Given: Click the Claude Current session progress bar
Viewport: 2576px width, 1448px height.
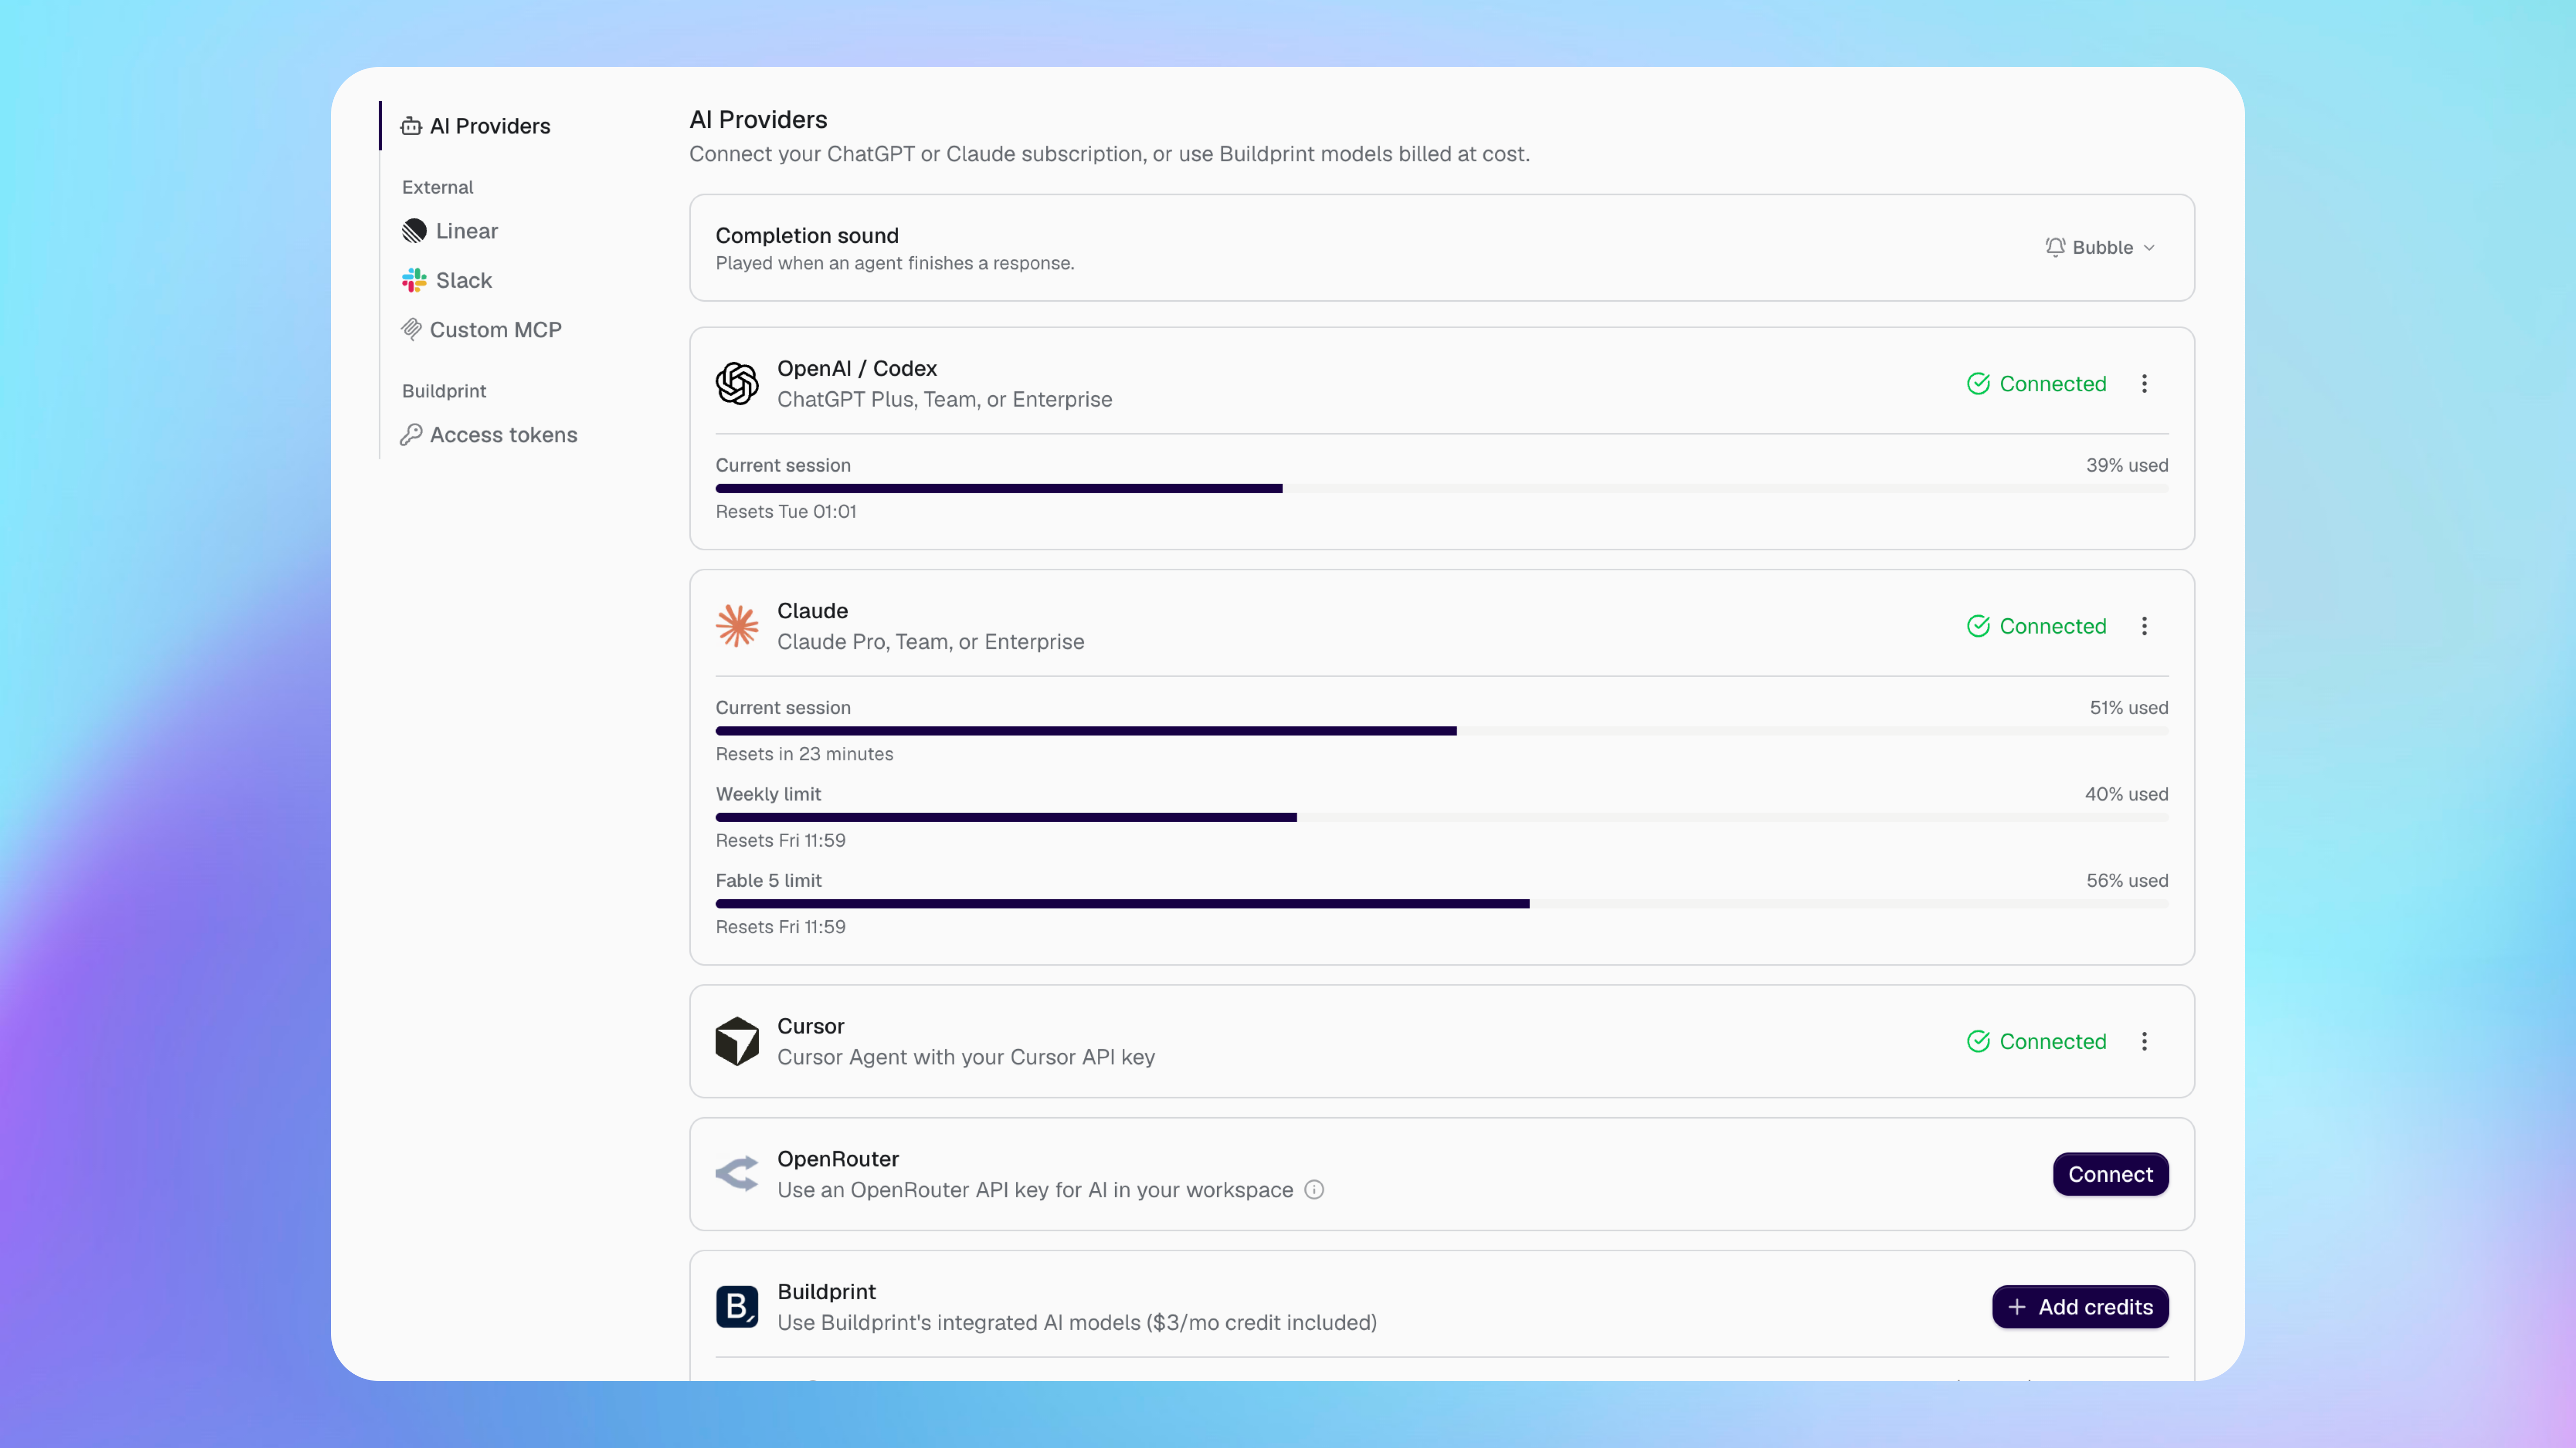Looking at the screenshot, I should pos(1442,731).
